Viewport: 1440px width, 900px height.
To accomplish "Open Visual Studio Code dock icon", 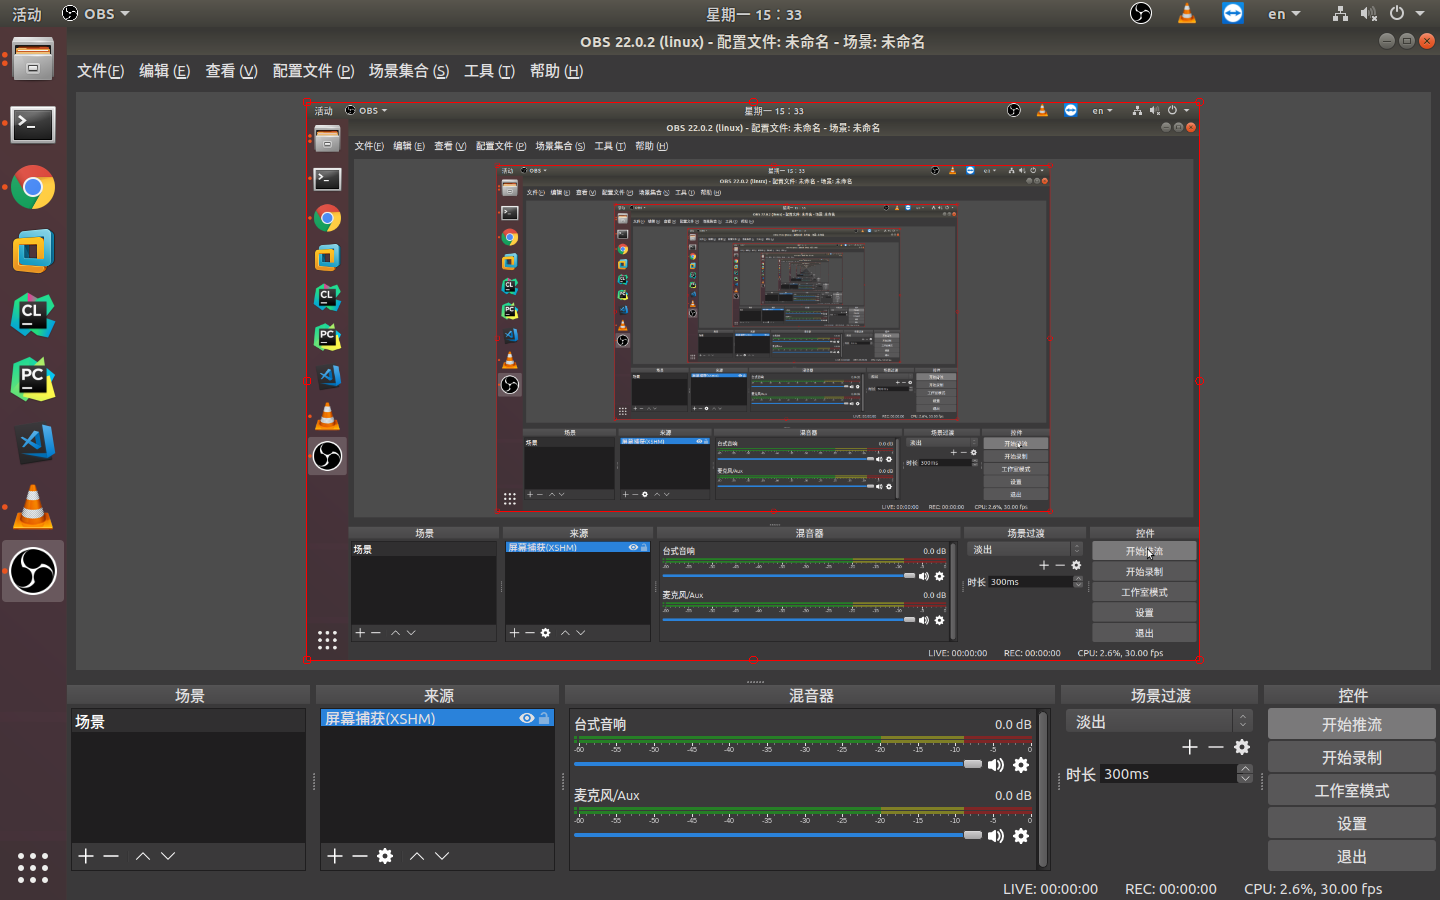I will (x=34, y=443).
